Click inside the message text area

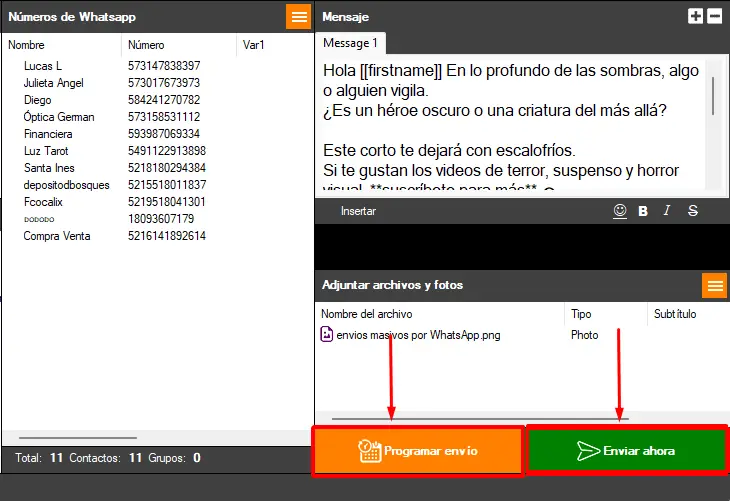pyautogui.click(x=510, y=120)
